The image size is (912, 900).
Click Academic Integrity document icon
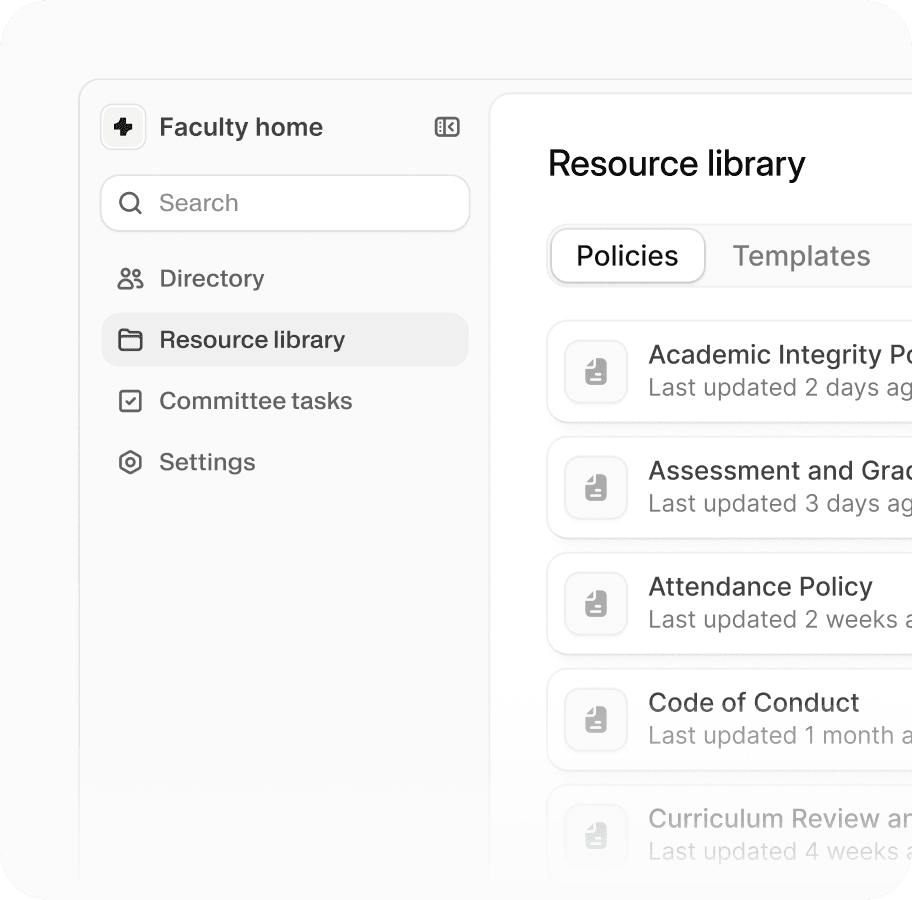(x=596, y=372)
